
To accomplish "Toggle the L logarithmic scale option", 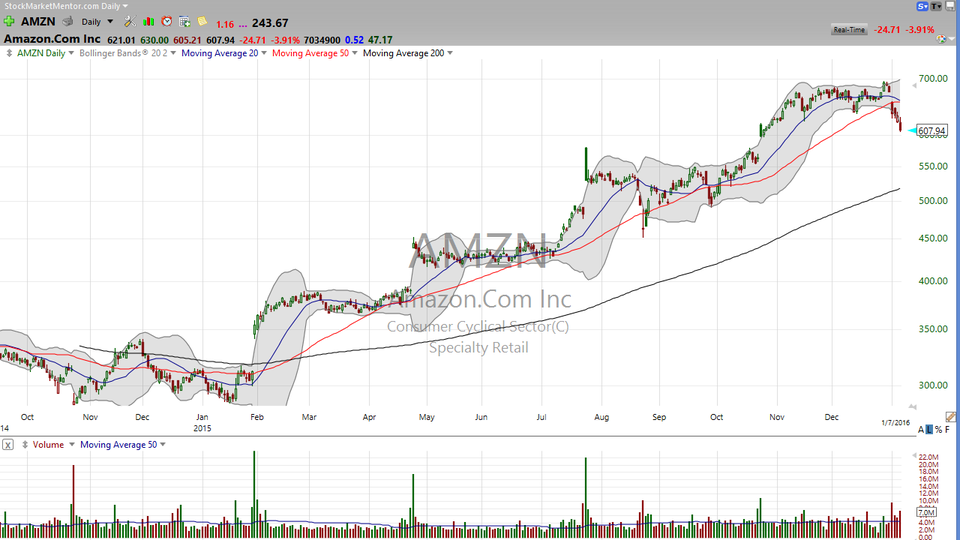I will tap(929, 430).
